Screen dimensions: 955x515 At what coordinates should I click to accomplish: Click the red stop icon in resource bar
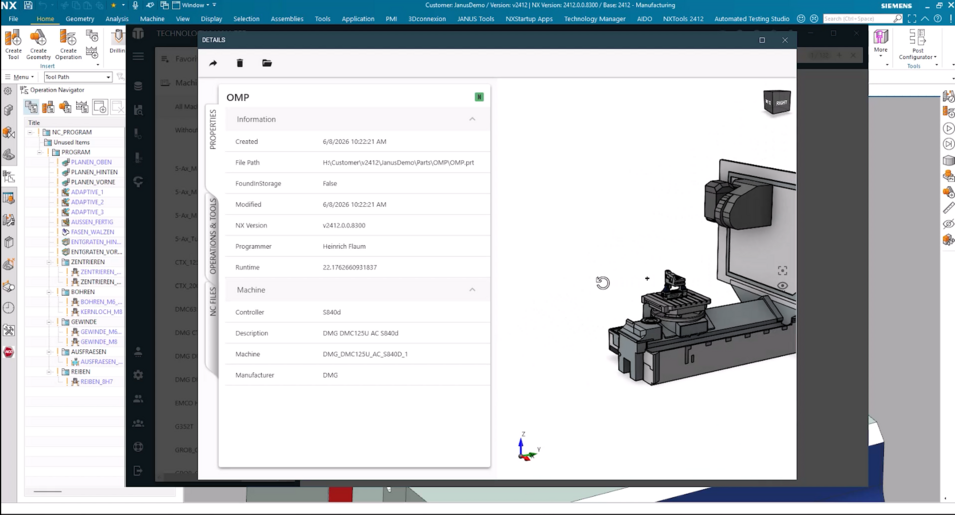point(9,352)
